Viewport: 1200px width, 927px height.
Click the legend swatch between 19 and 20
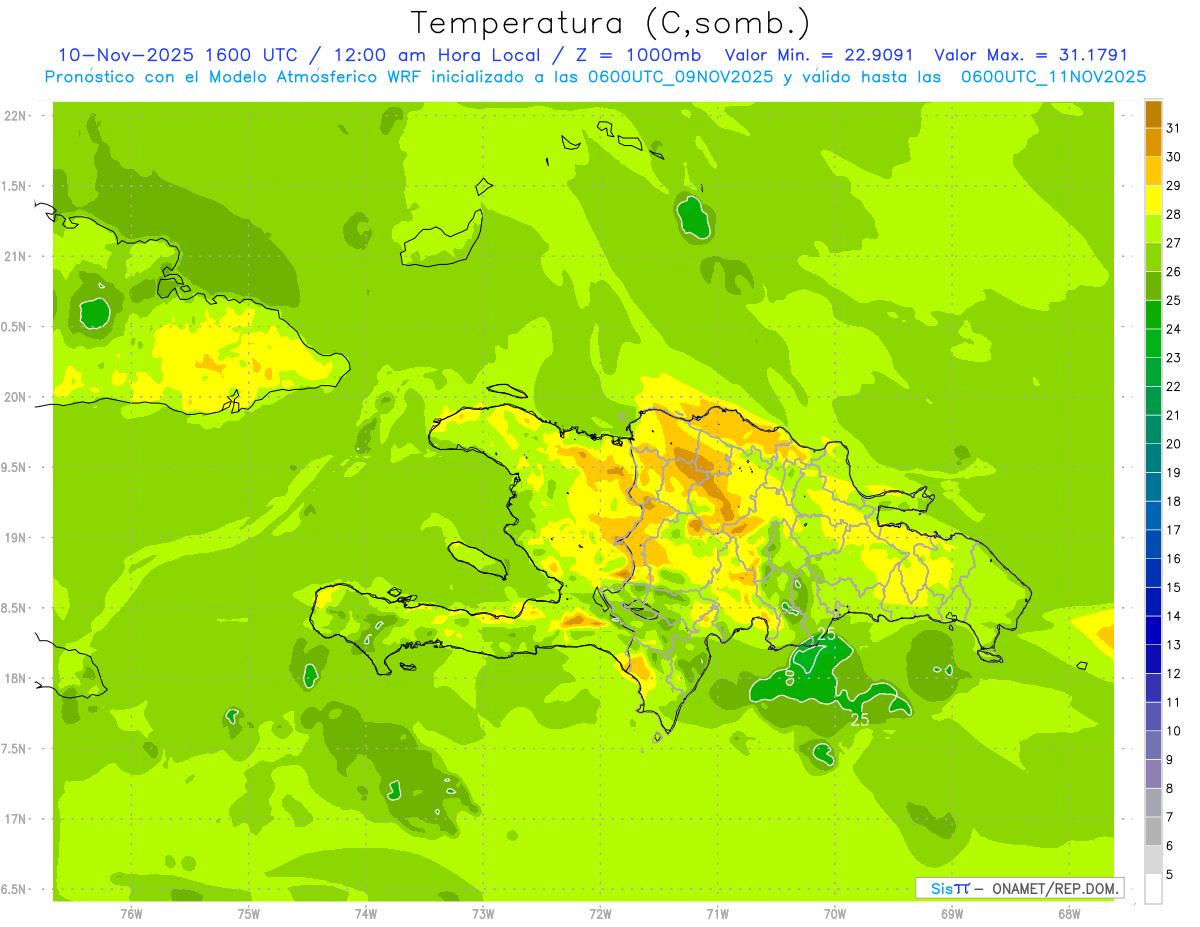pos(1153,458)
